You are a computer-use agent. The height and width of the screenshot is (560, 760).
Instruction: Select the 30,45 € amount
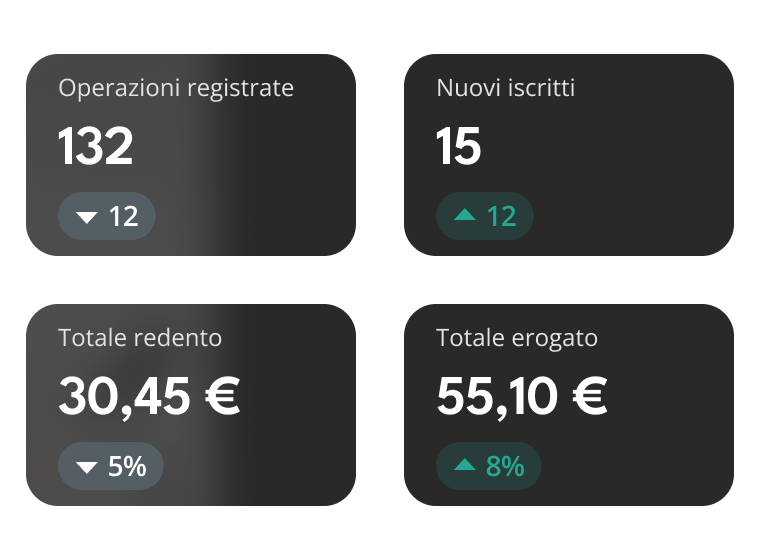pos(149,397)
